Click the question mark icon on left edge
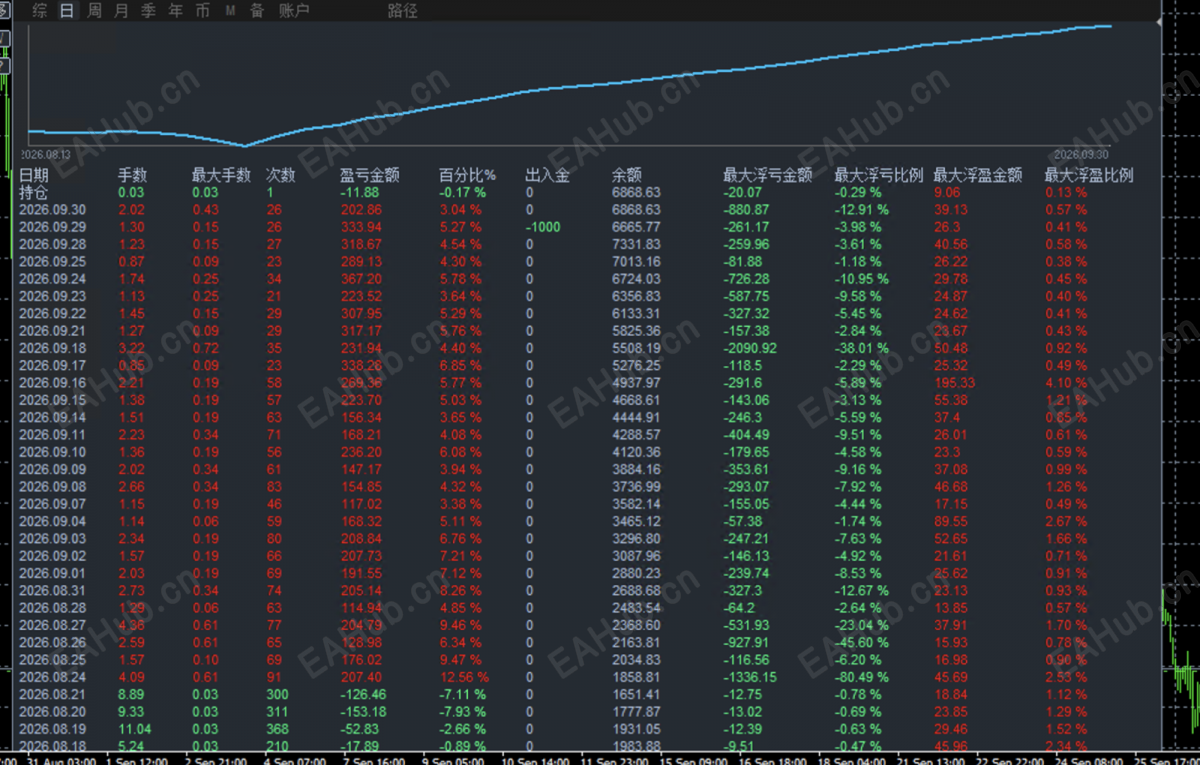 [x=4, y=66]
